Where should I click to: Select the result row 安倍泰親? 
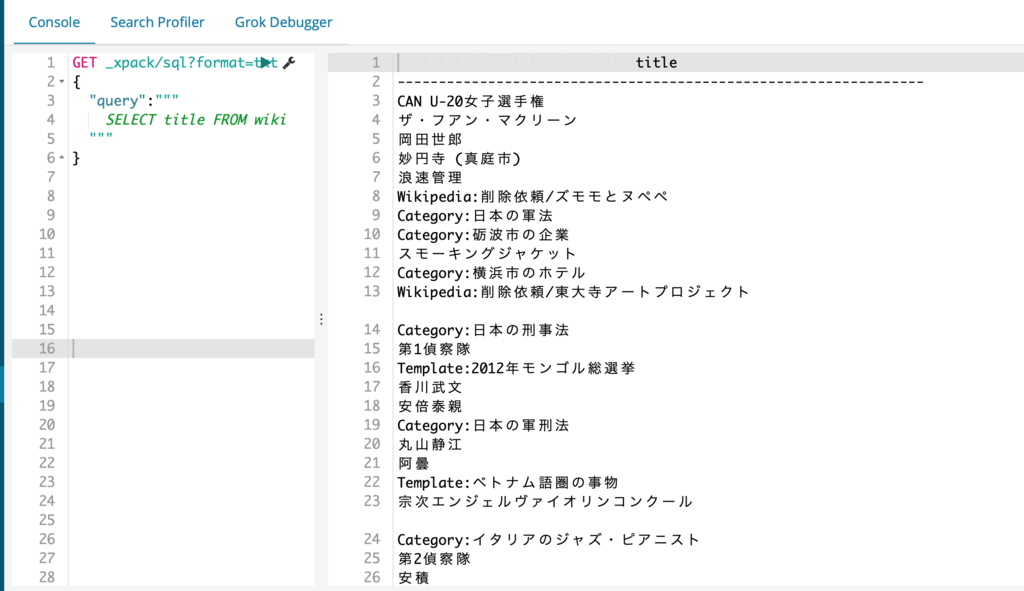pyautogui.click(x=430, y=406)
